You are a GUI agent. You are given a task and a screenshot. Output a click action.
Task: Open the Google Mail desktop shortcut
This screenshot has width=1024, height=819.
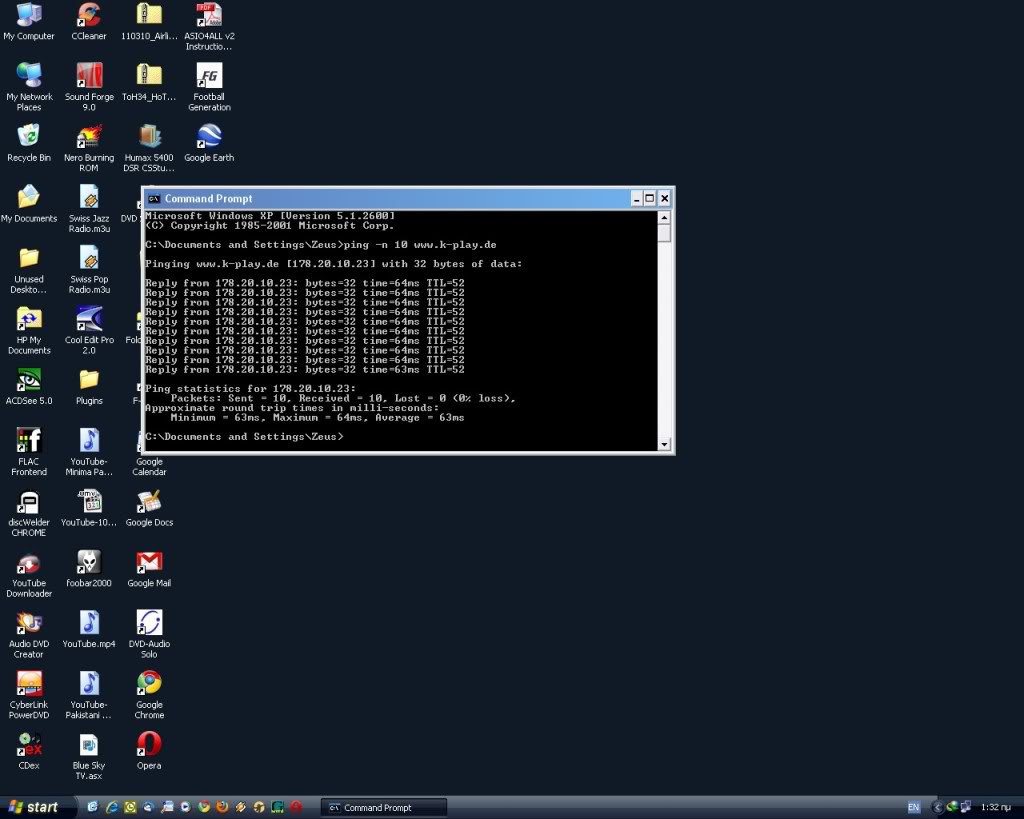[149, 563]
